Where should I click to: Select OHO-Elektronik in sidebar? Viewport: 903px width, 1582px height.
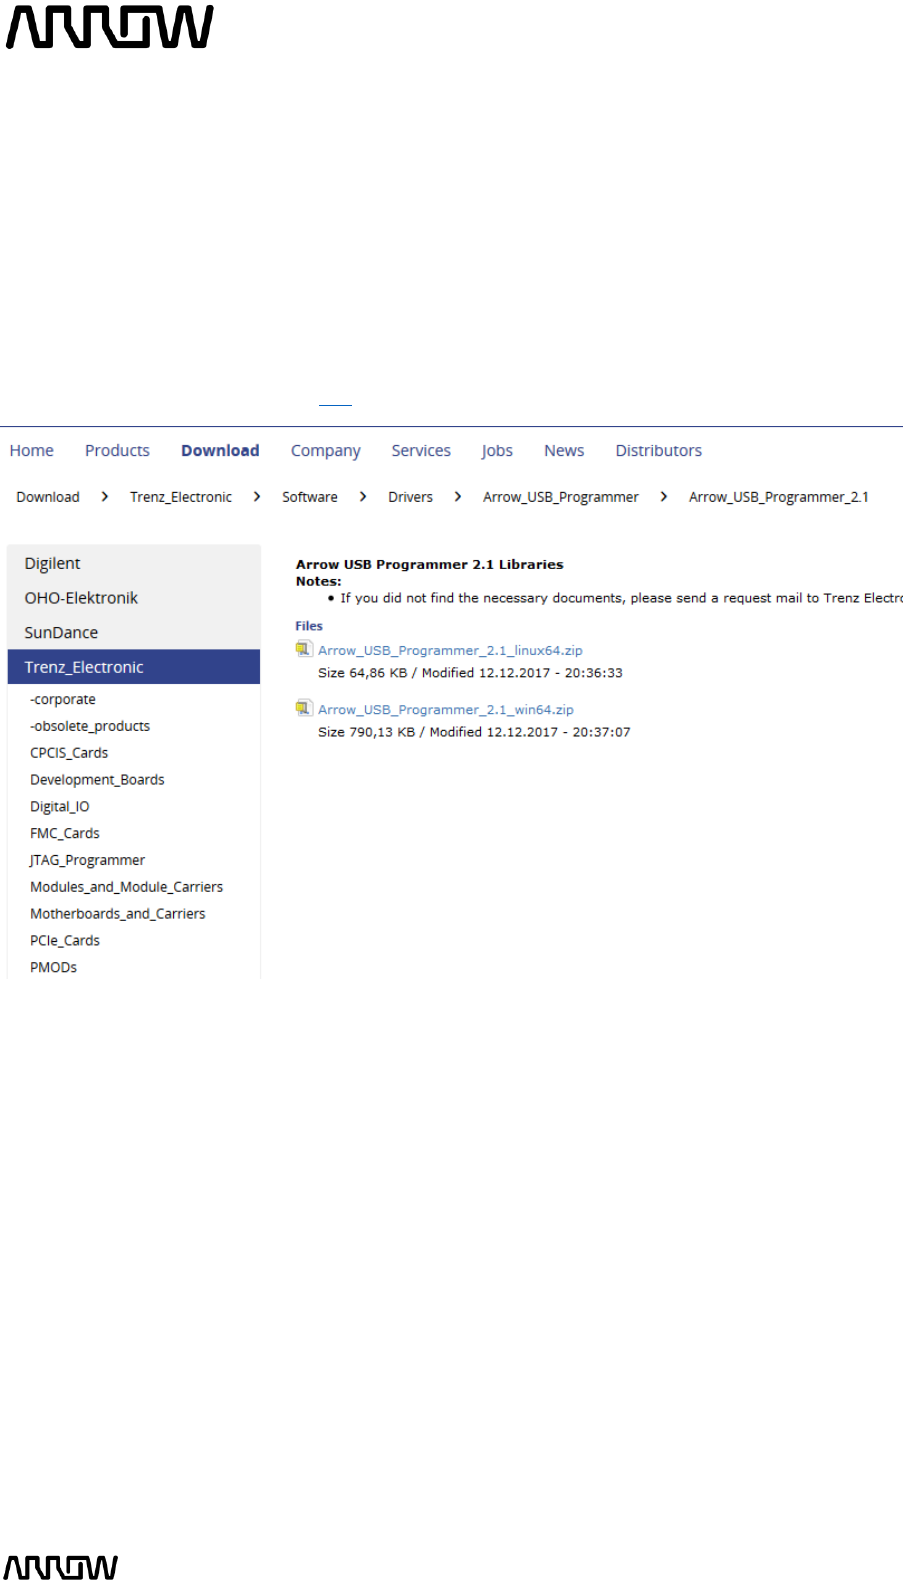click(133, 598)
